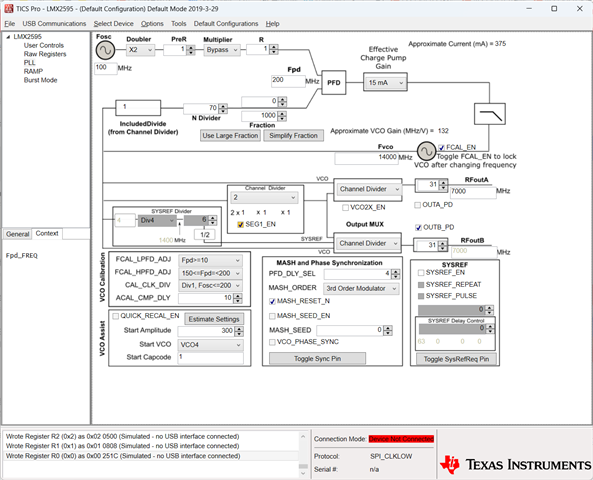
Task: Switch to the Context tab
Action: coord(47,233)
